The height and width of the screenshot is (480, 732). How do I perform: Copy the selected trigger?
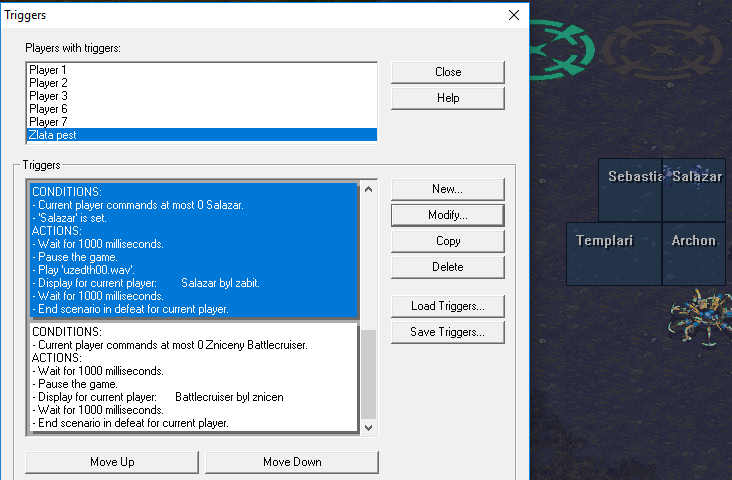pos(448,241)
